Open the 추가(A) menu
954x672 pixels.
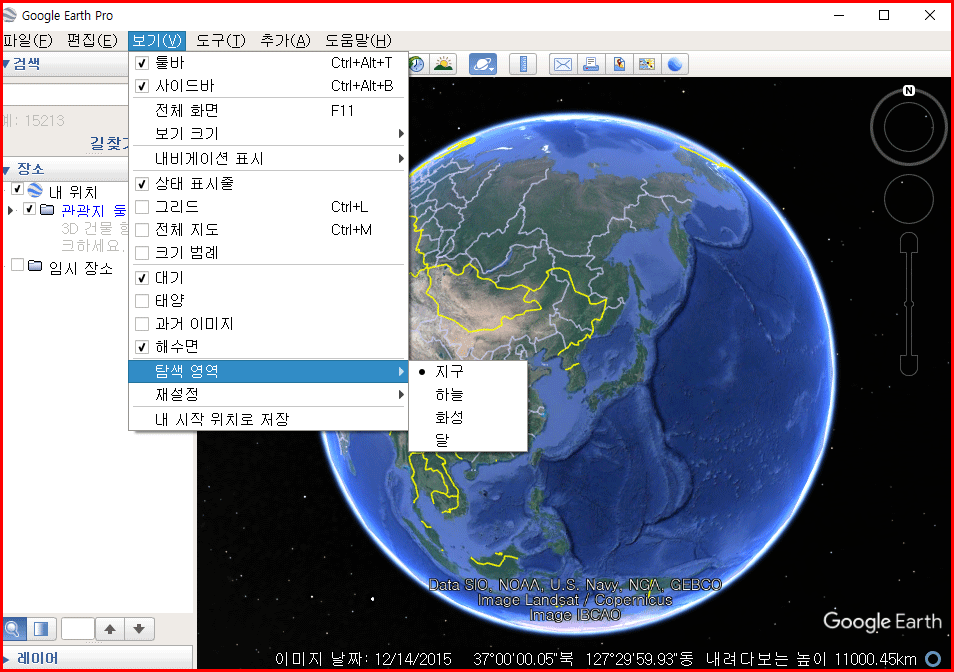[285, 41]
